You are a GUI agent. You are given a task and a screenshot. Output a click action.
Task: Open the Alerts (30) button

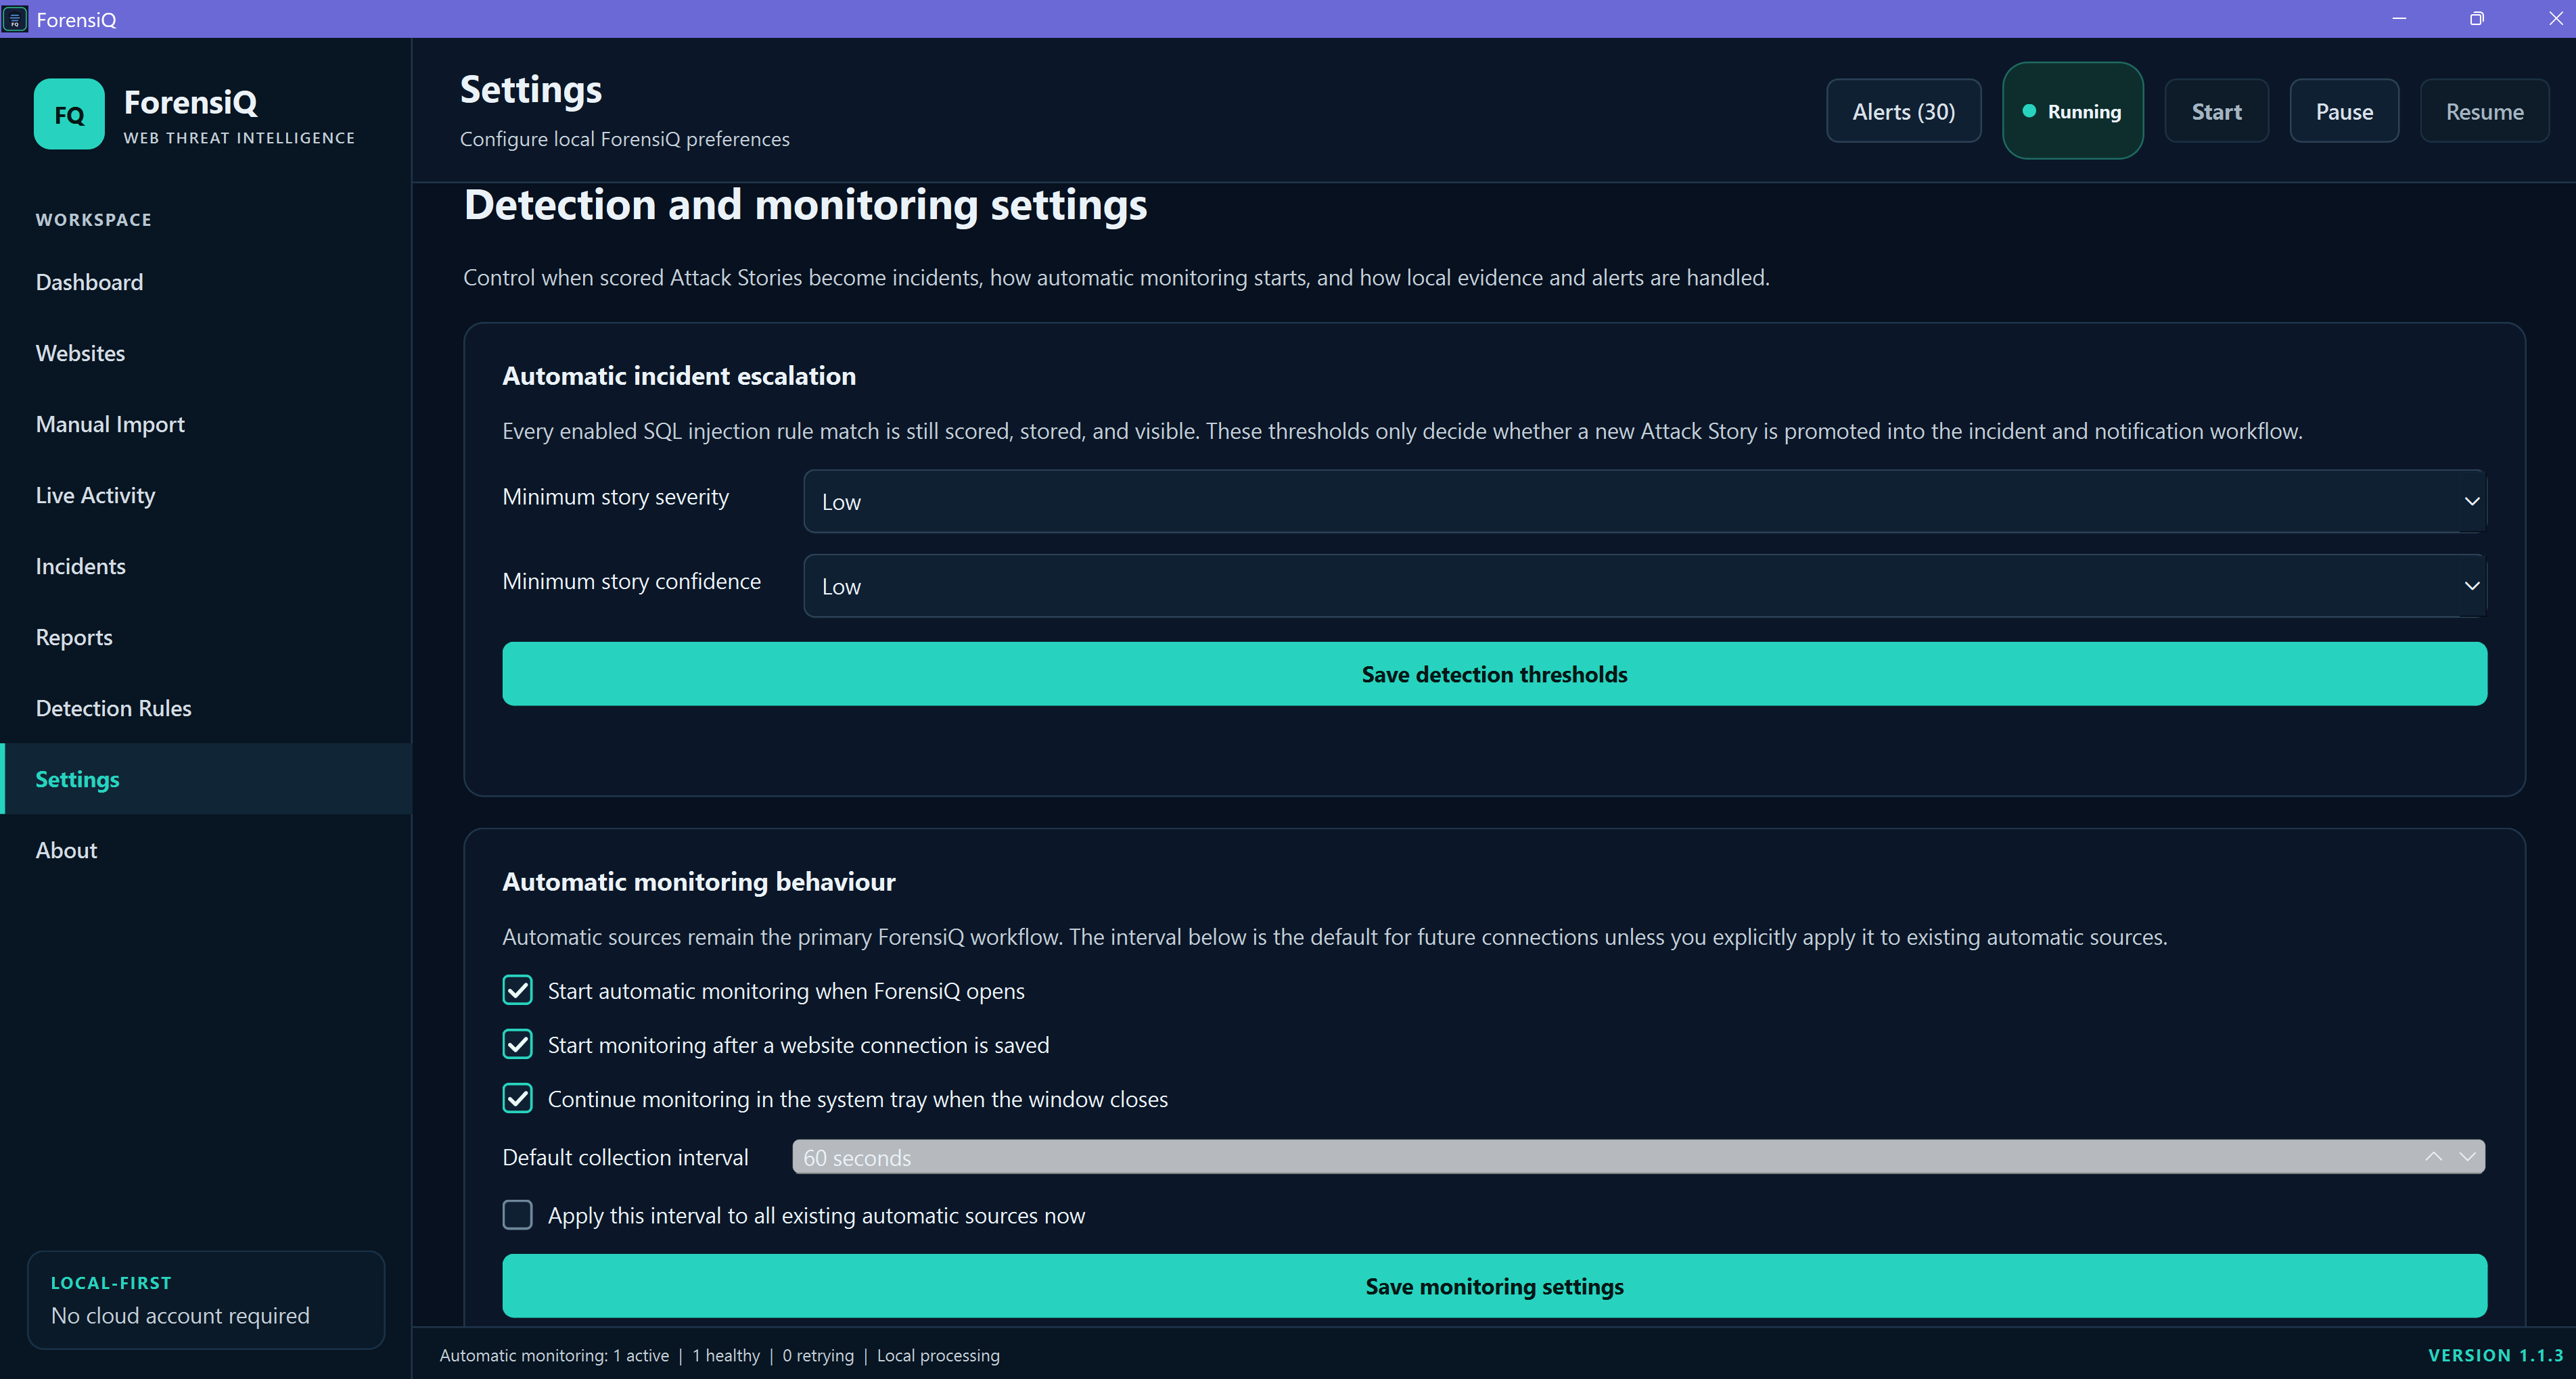tap(1903, 111)
